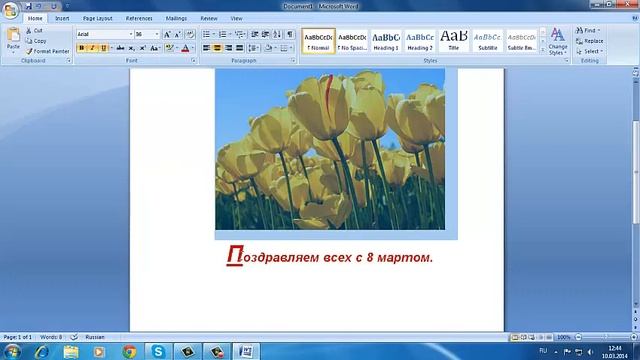Justify paragraph text
The height and width of the screenshot is (360, 640).
(x=239, y=48)
